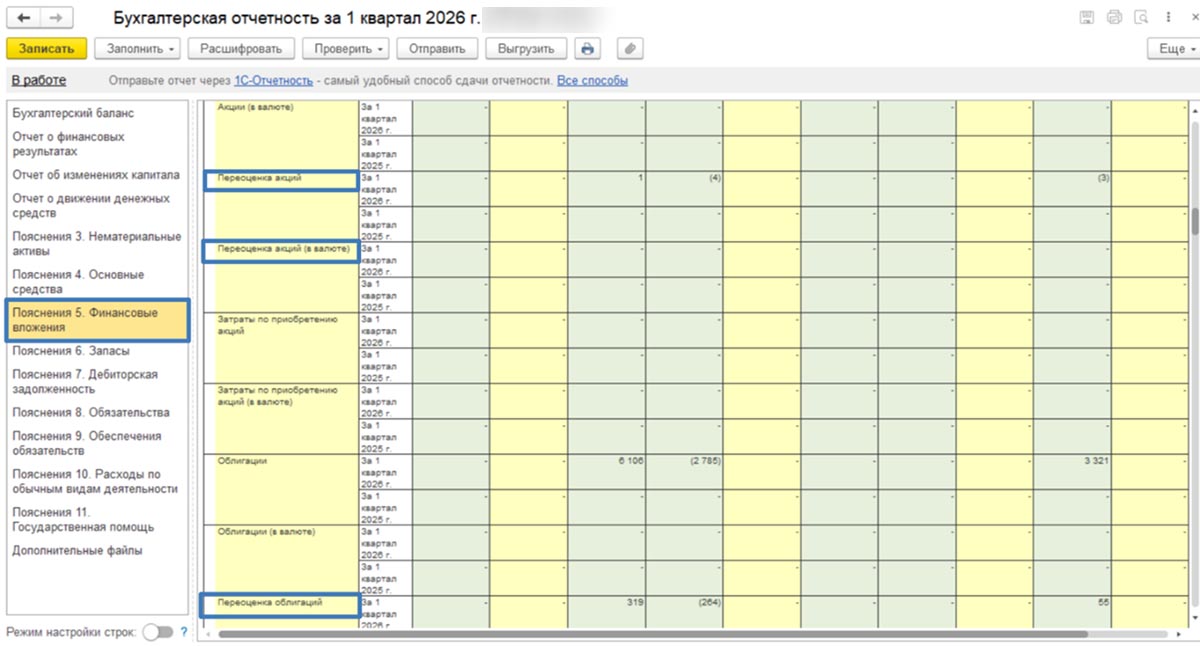The height and width of the screenshot is (646, 1200).
Task: Open the Заполнить dropdown
Action: pos(139,49)
